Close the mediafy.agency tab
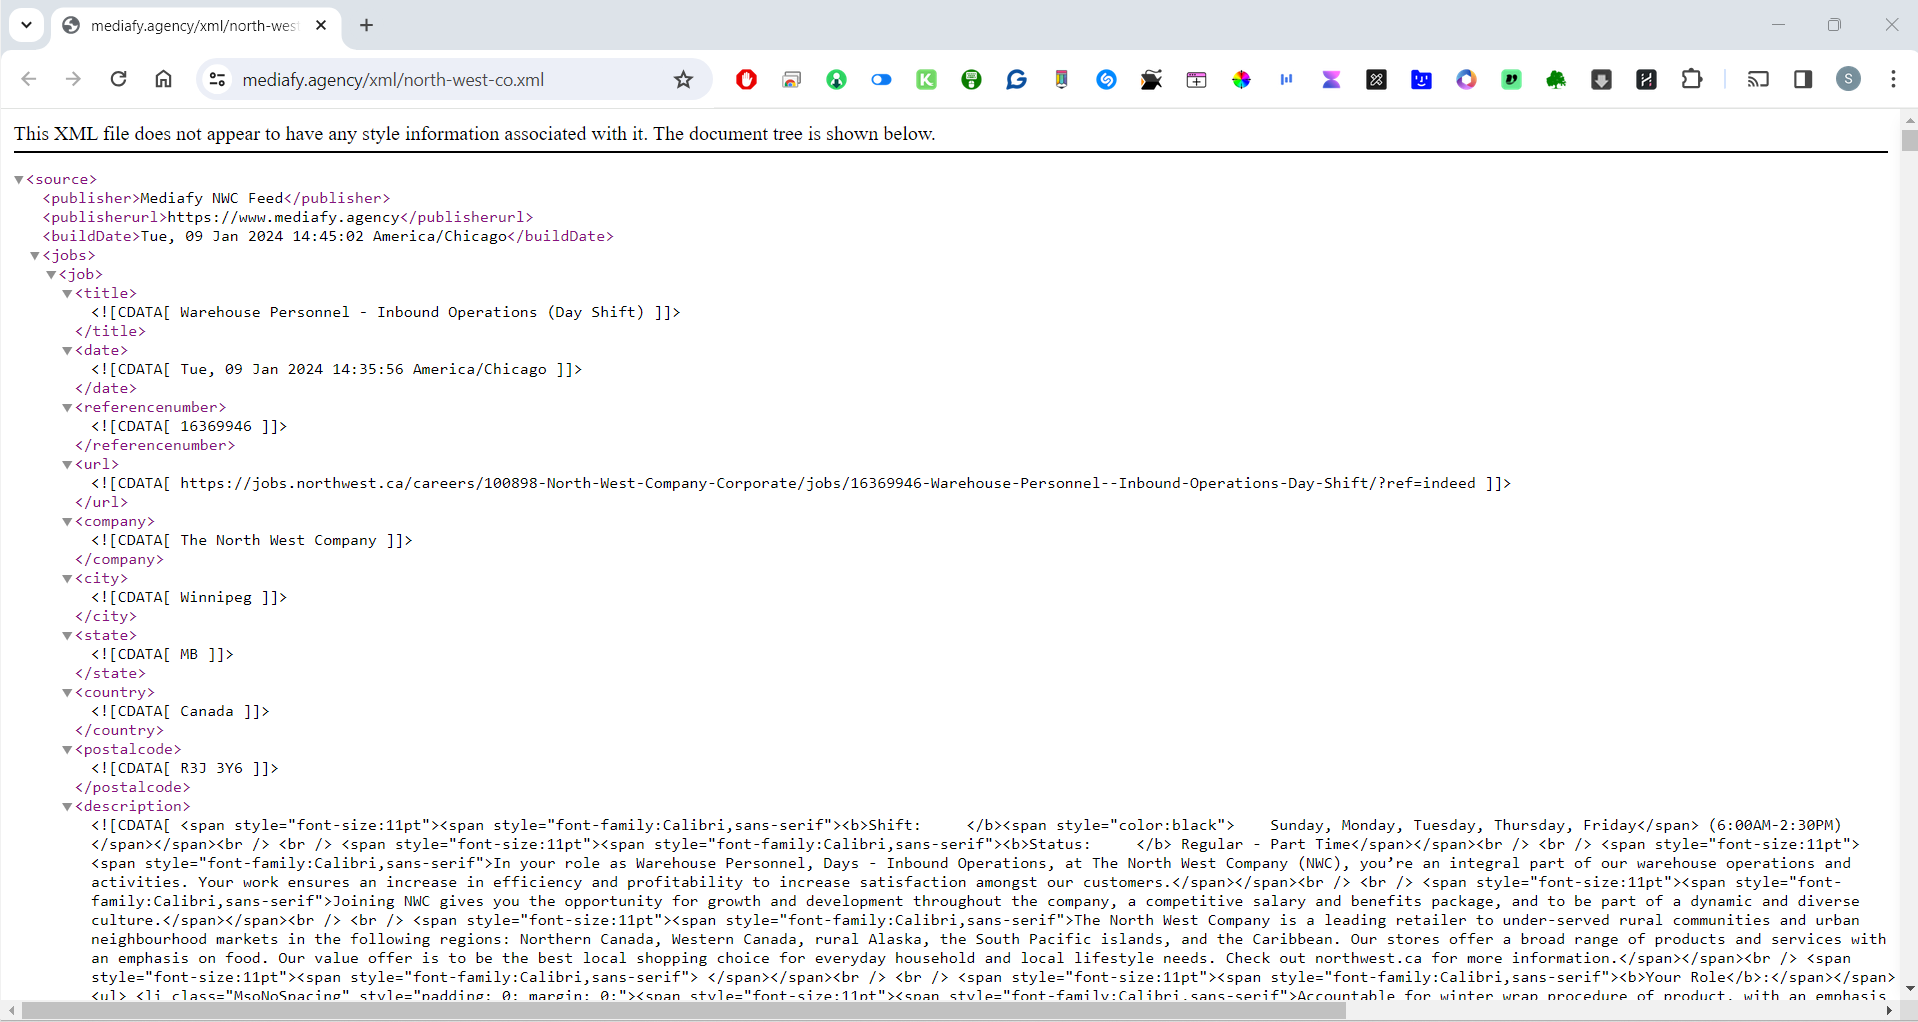Image resolution: width=1918 pixels, height=1022 pixels. tap(321, 25)
